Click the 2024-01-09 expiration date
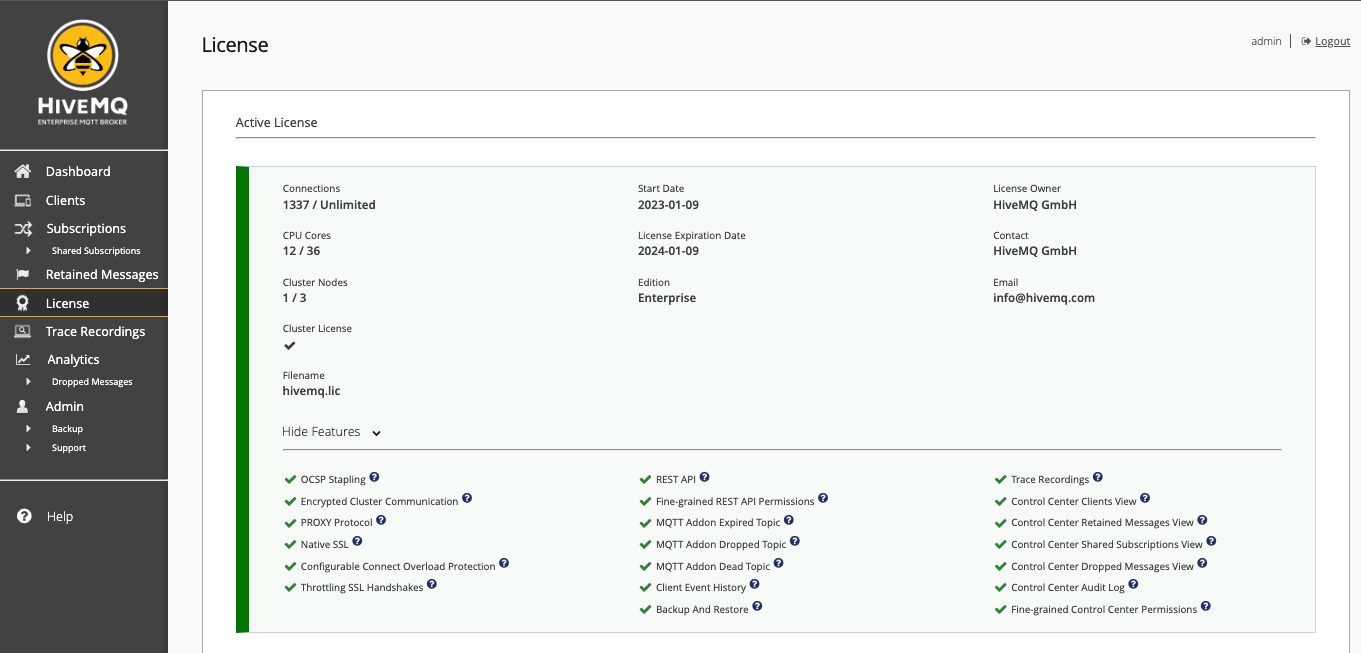This screenshot has width=1361, height=653. coord(668,251)
